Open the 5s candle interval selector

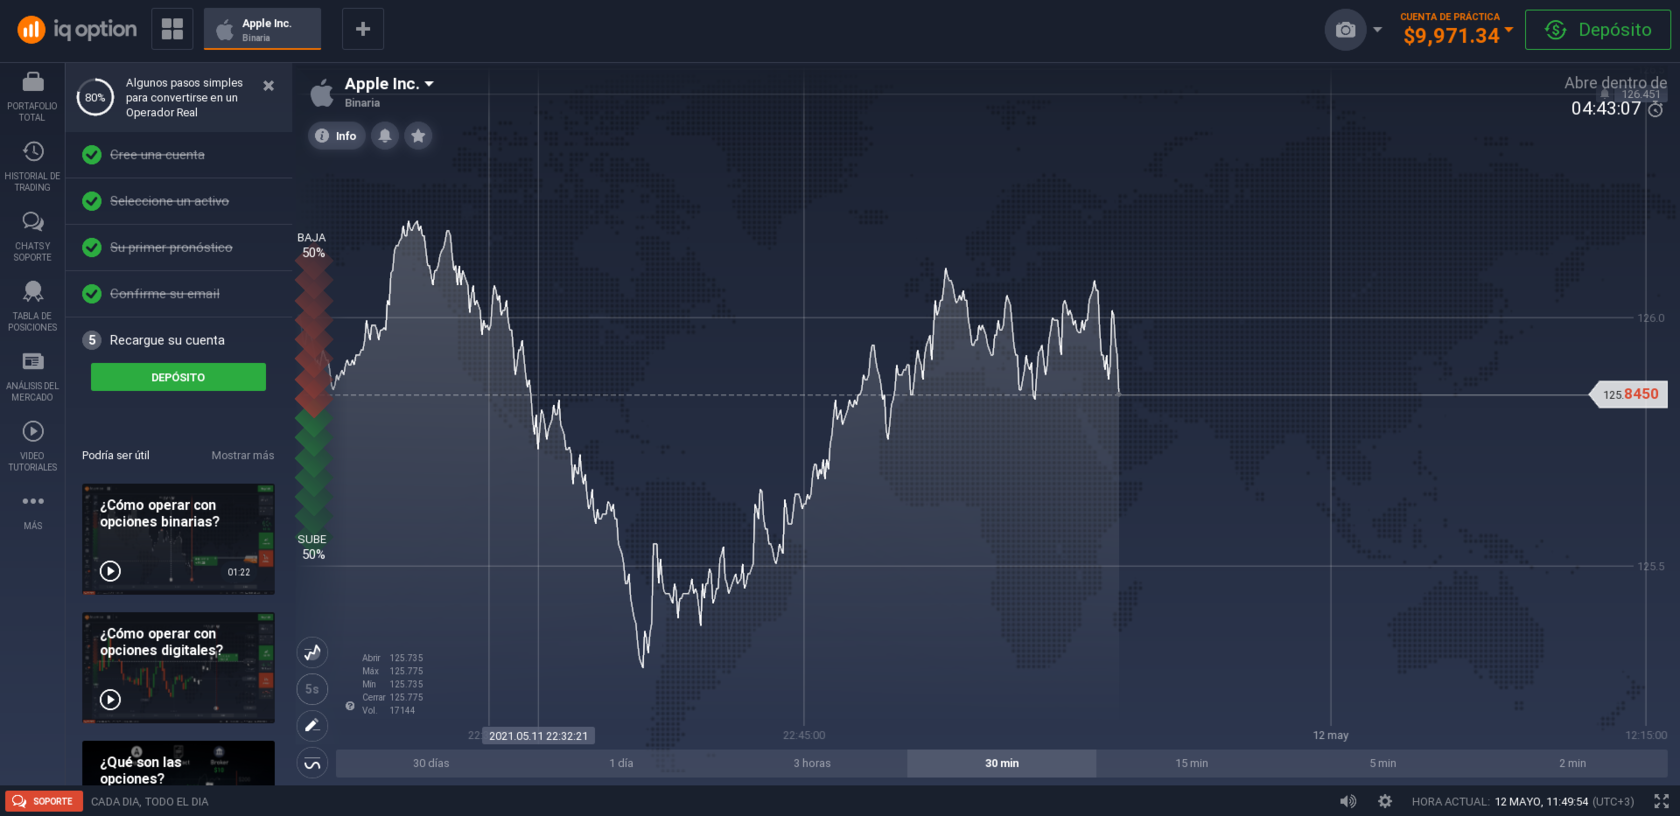click(312, 689)
